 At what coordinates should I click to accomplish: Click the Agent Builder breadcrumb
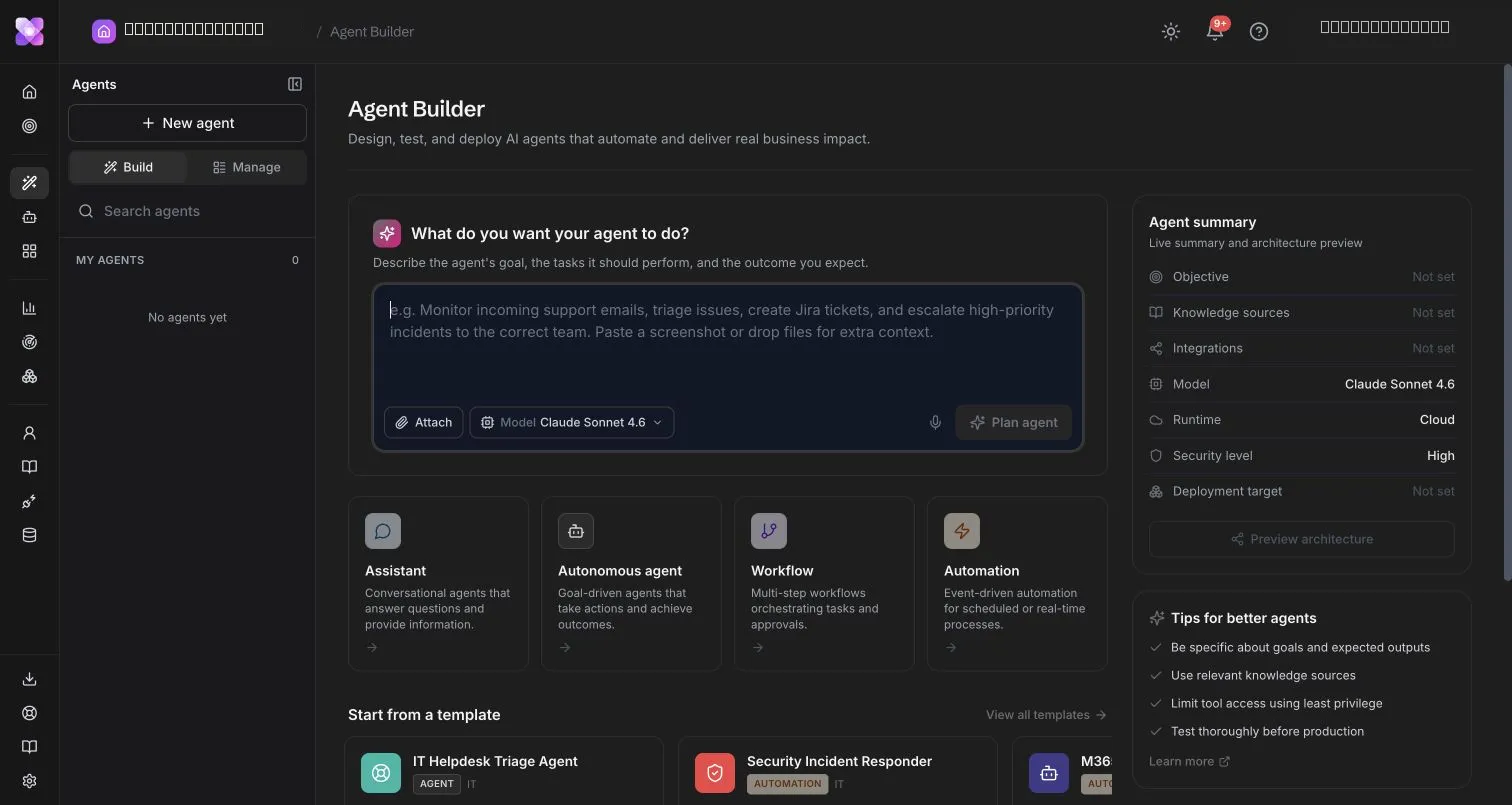pos(372,31)
